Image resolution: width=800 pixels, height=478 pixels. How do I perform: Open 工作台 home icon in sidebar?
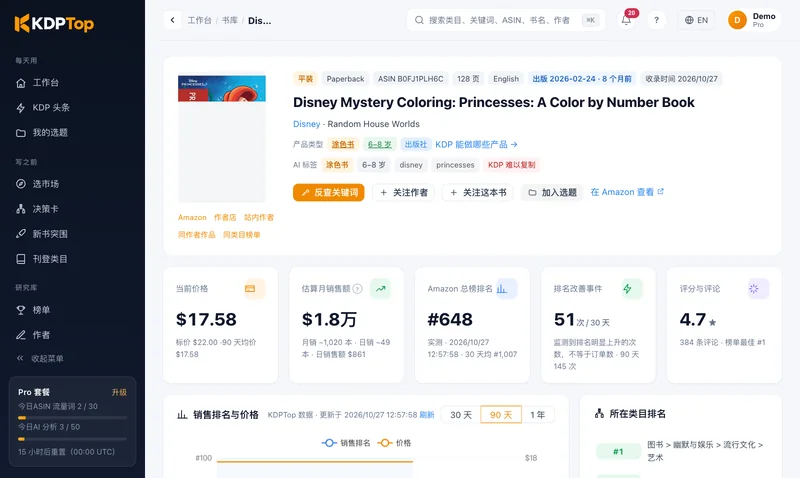click(x=21, y=83)
